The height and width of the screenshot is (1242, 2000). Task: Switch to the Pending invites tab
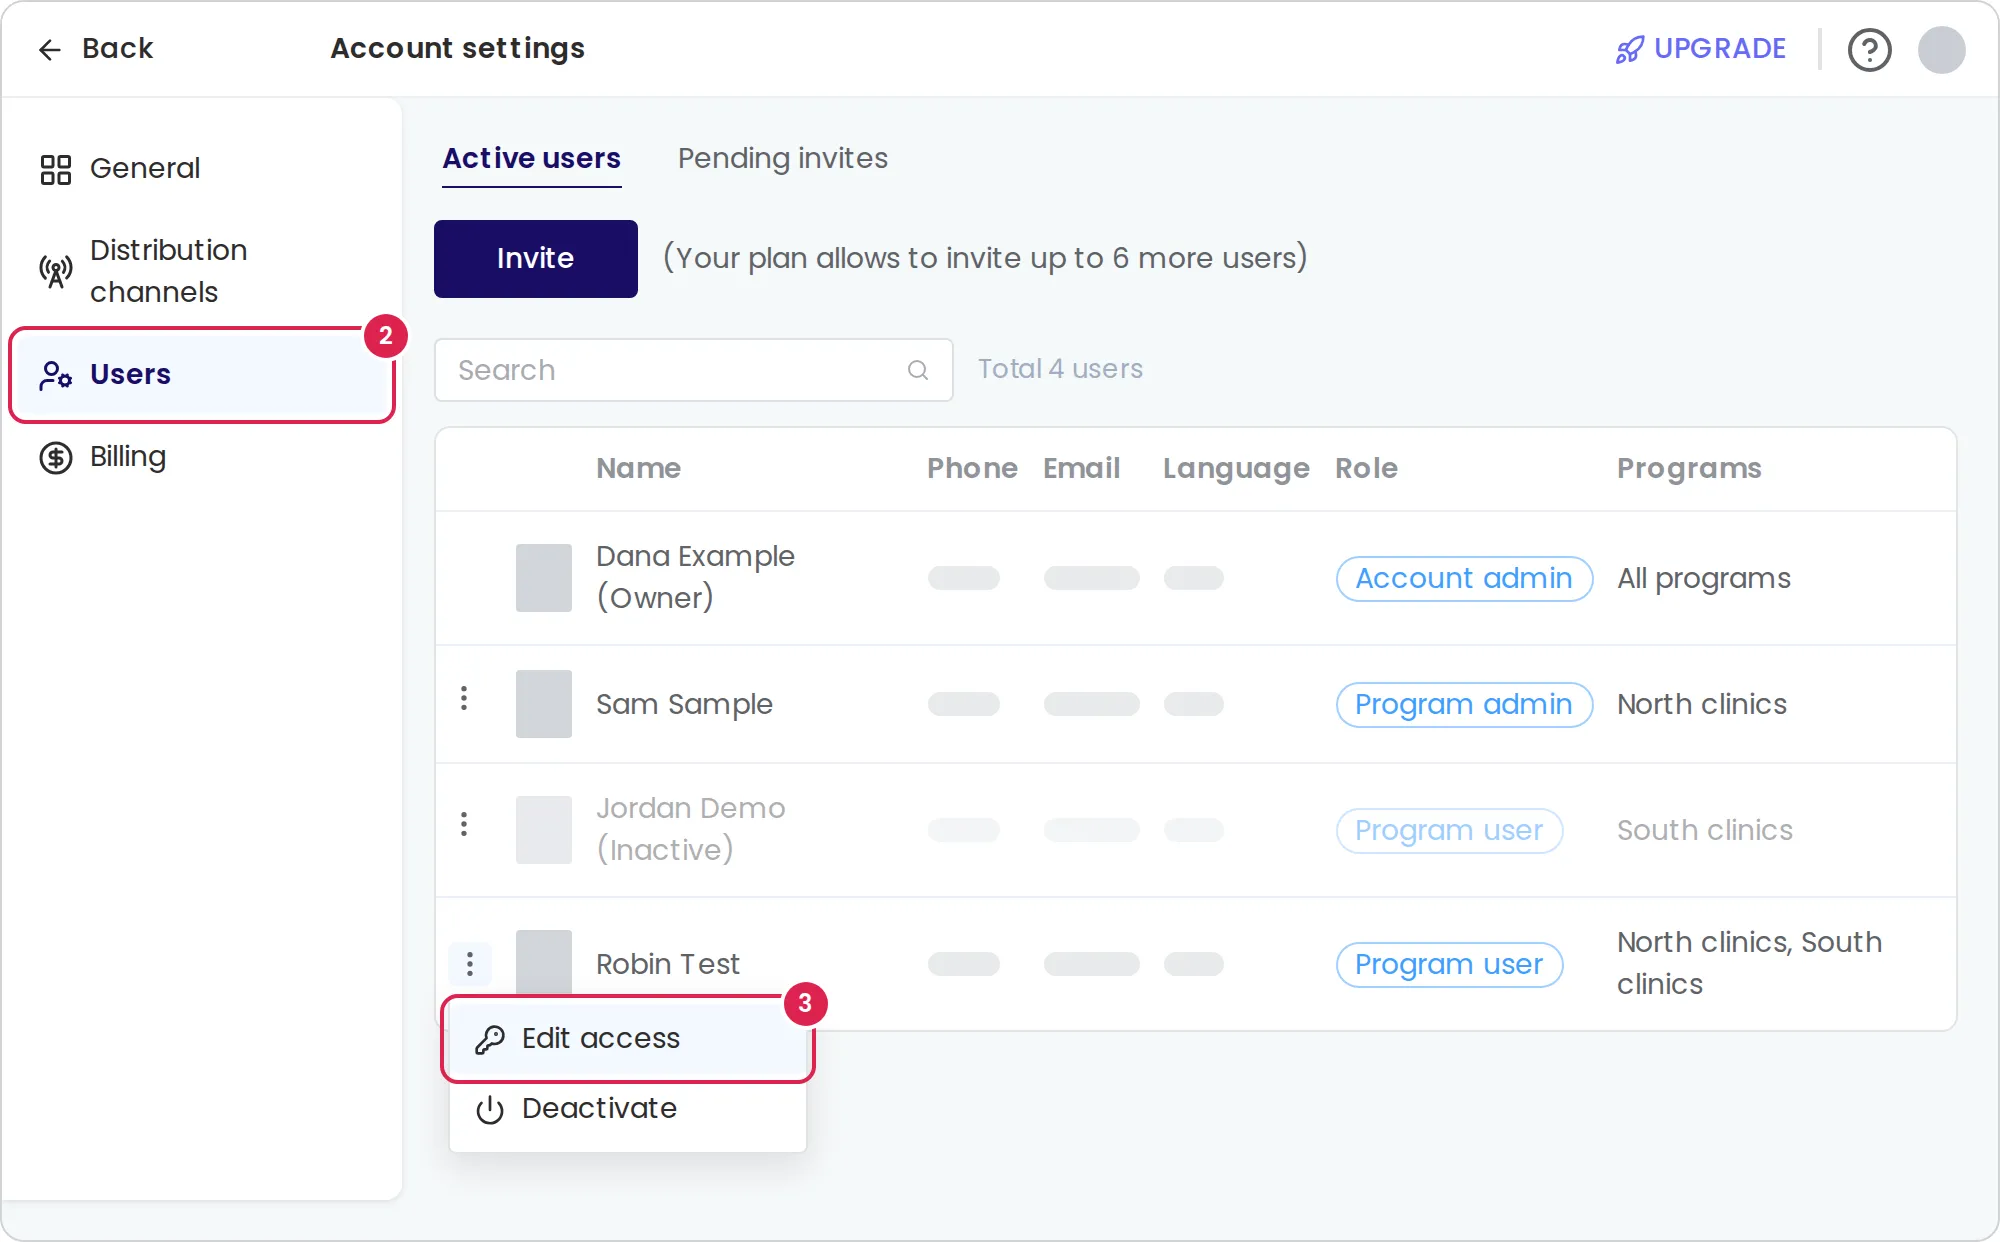pyautogui.click(x=782, y=158)
